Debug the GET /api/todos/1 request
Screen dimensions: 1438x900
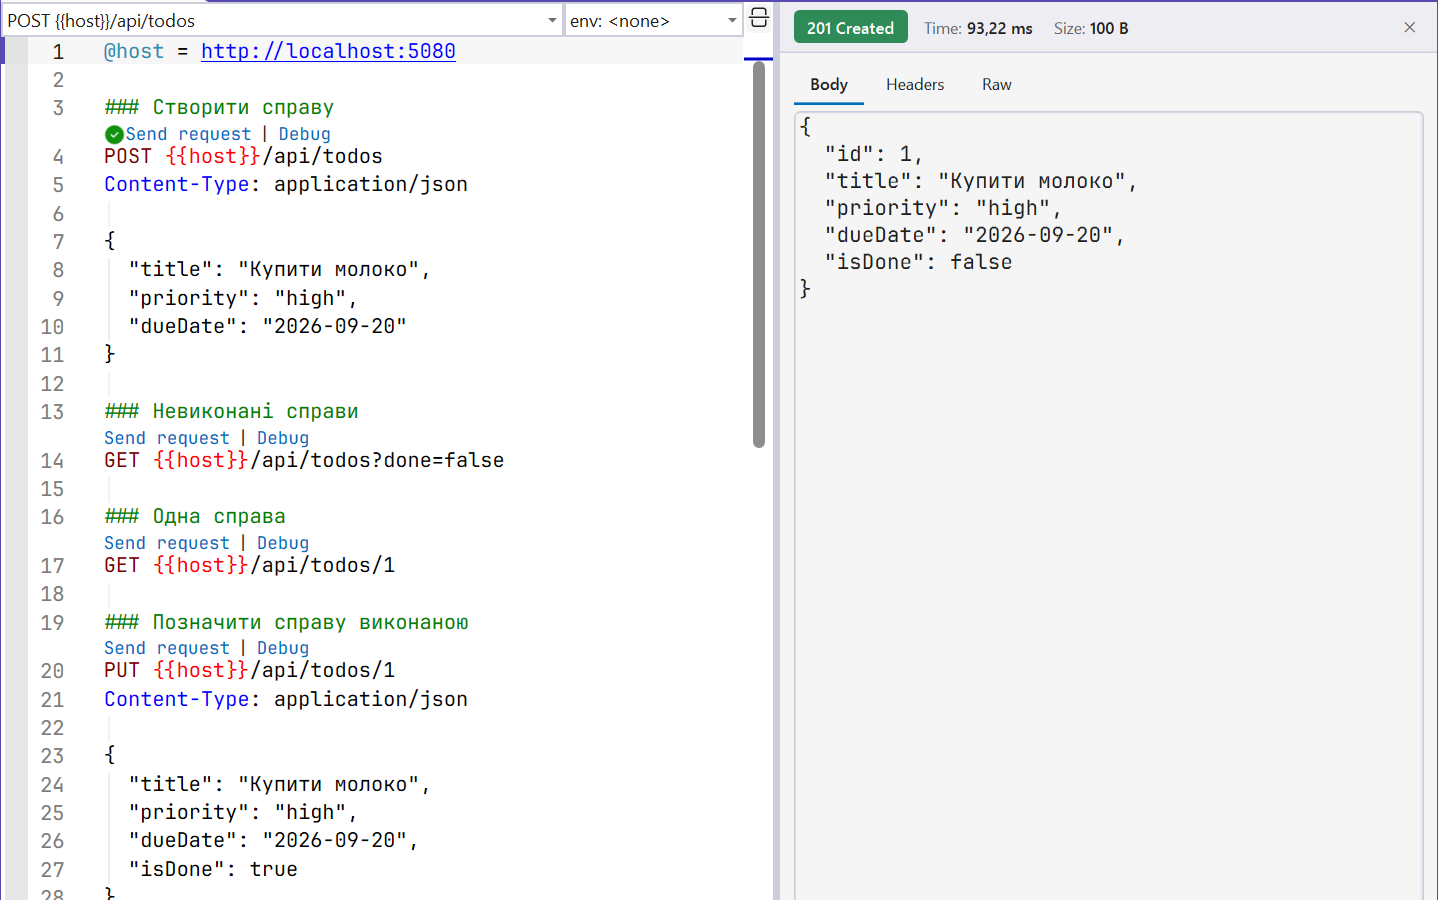click(283, 543)
